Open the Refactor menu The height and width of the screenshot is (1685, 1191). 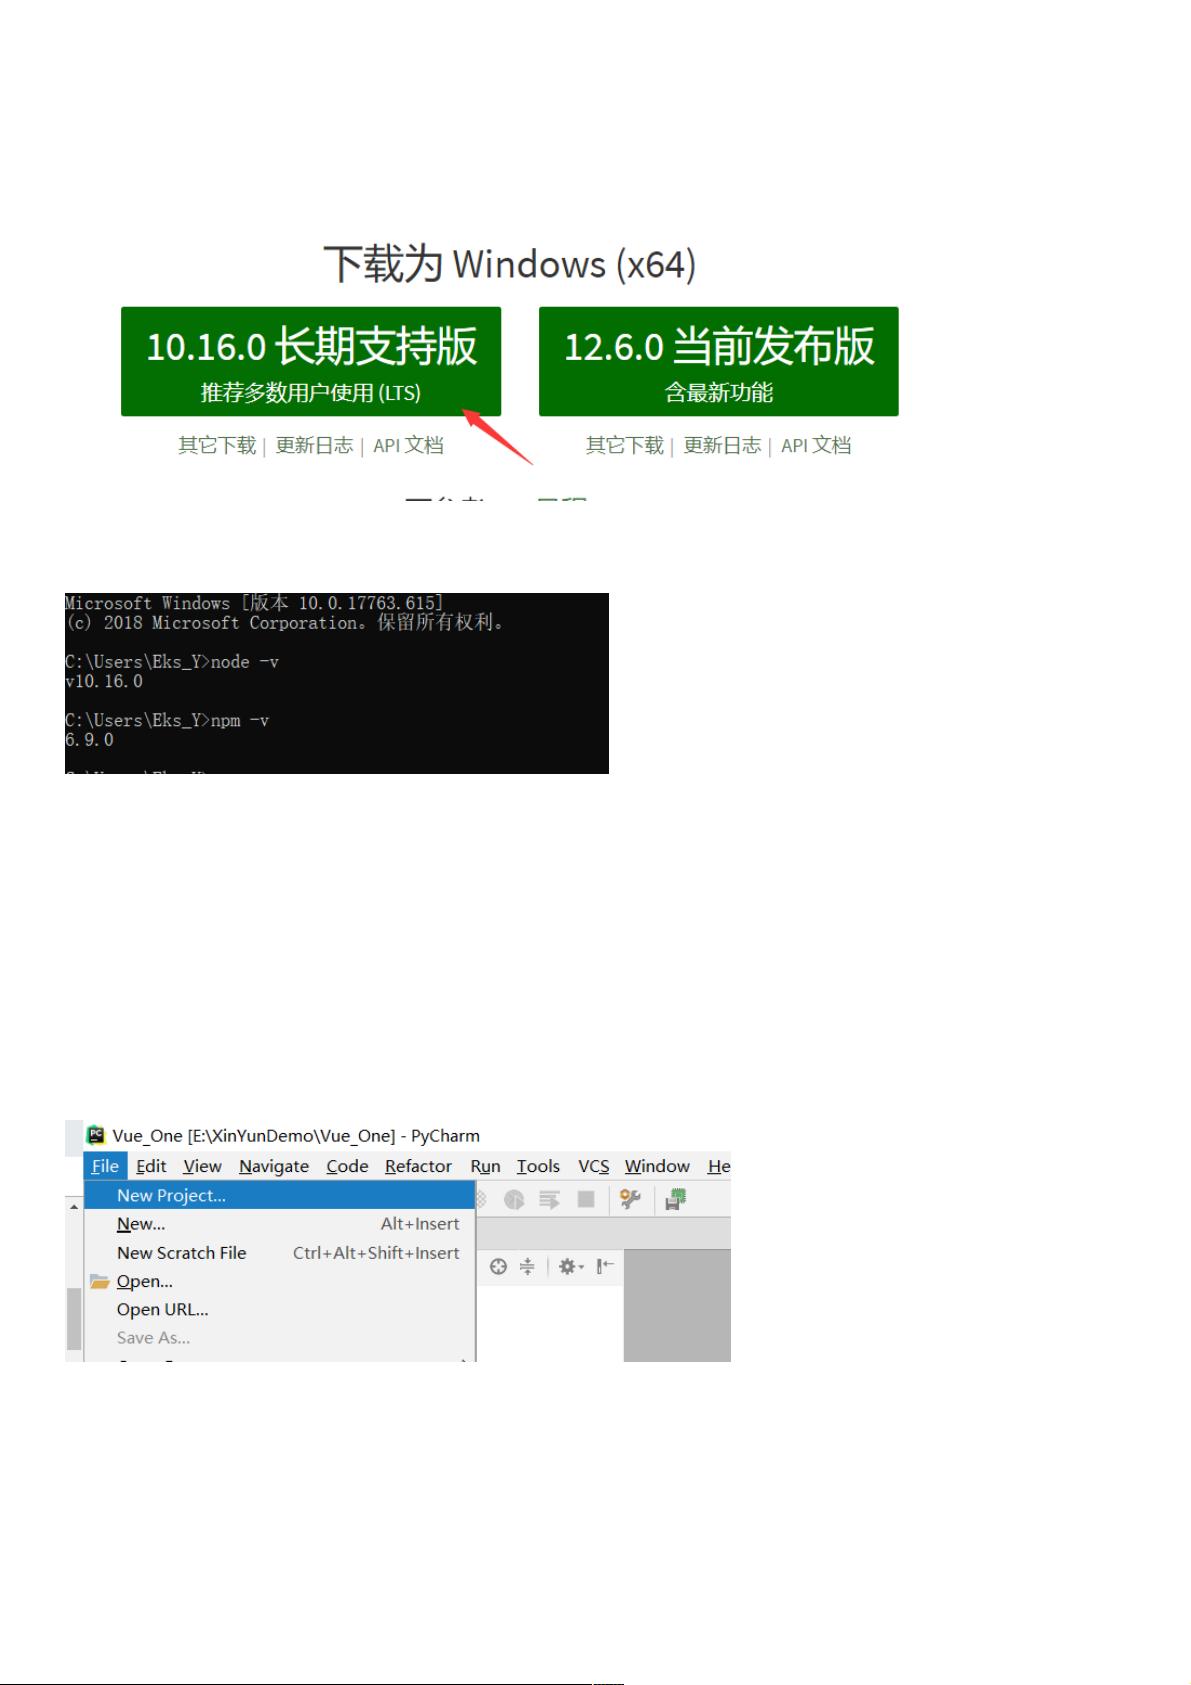(x=418, y=1166)
